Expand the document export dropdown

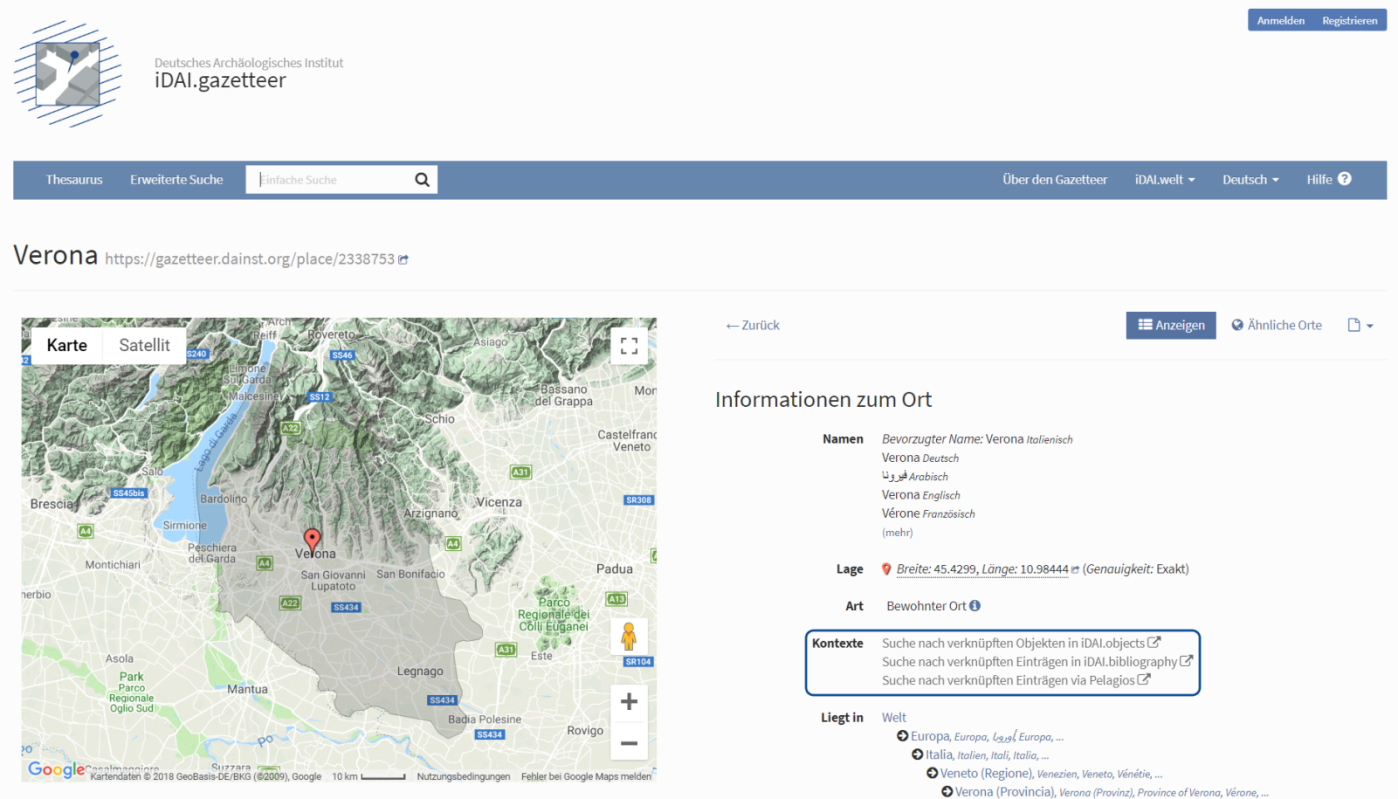tap(1360, 325)
